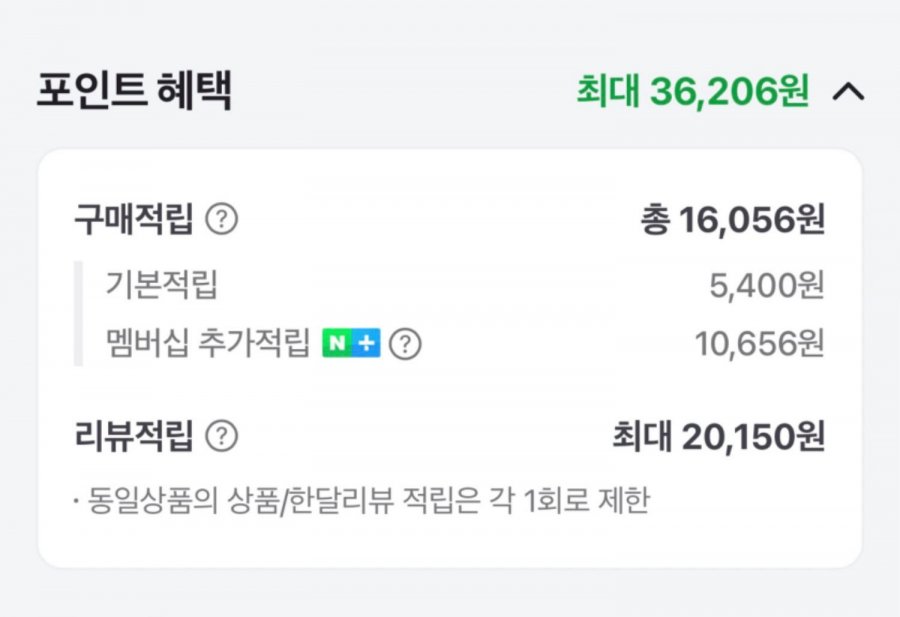The image size is (900, 617).
Task: Click the 최대 20,150원 review amount
Action: 718,437
